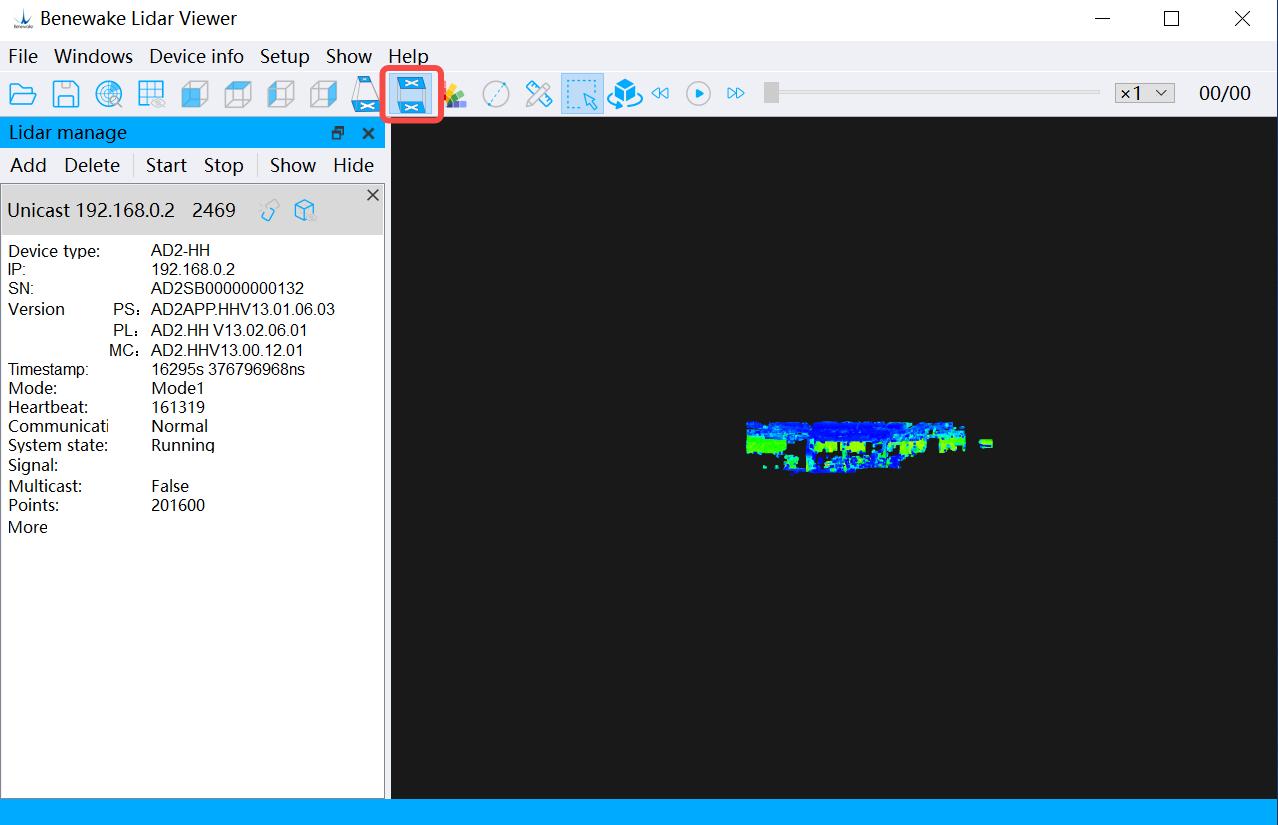The image size is (1278, 825).
Task: Open the File menu
Action: pyautogui.click(x=23, y=56)
